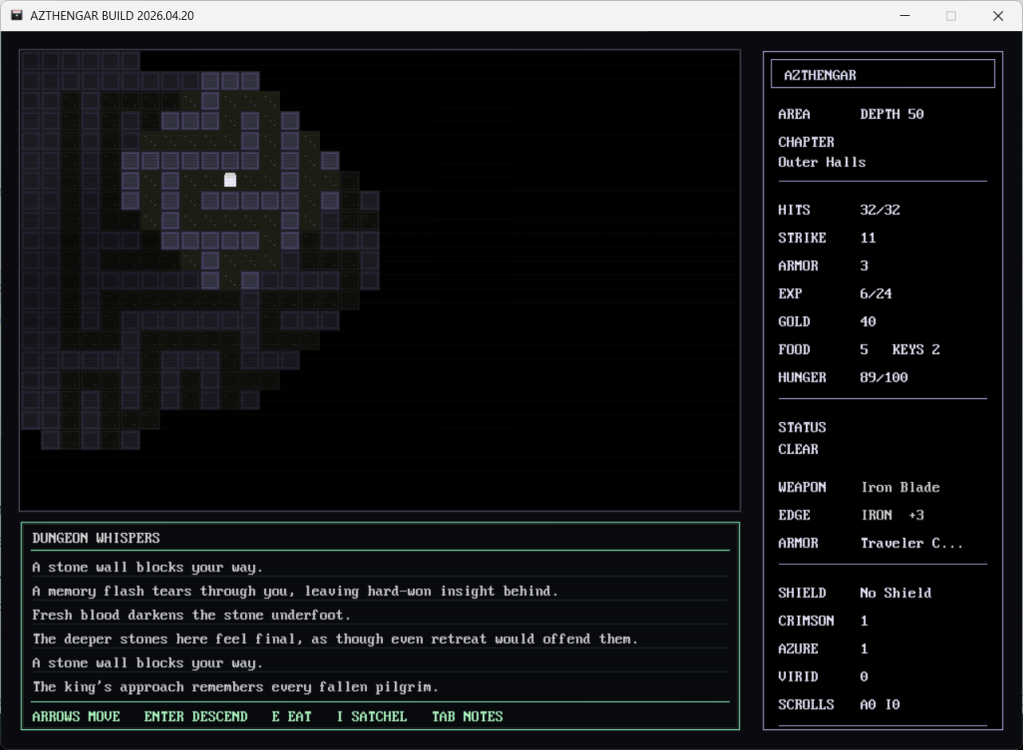Open the I SATCHEL command
Image resolution: width=1023 pixels, height=750 pixels.
coord(371,716)
